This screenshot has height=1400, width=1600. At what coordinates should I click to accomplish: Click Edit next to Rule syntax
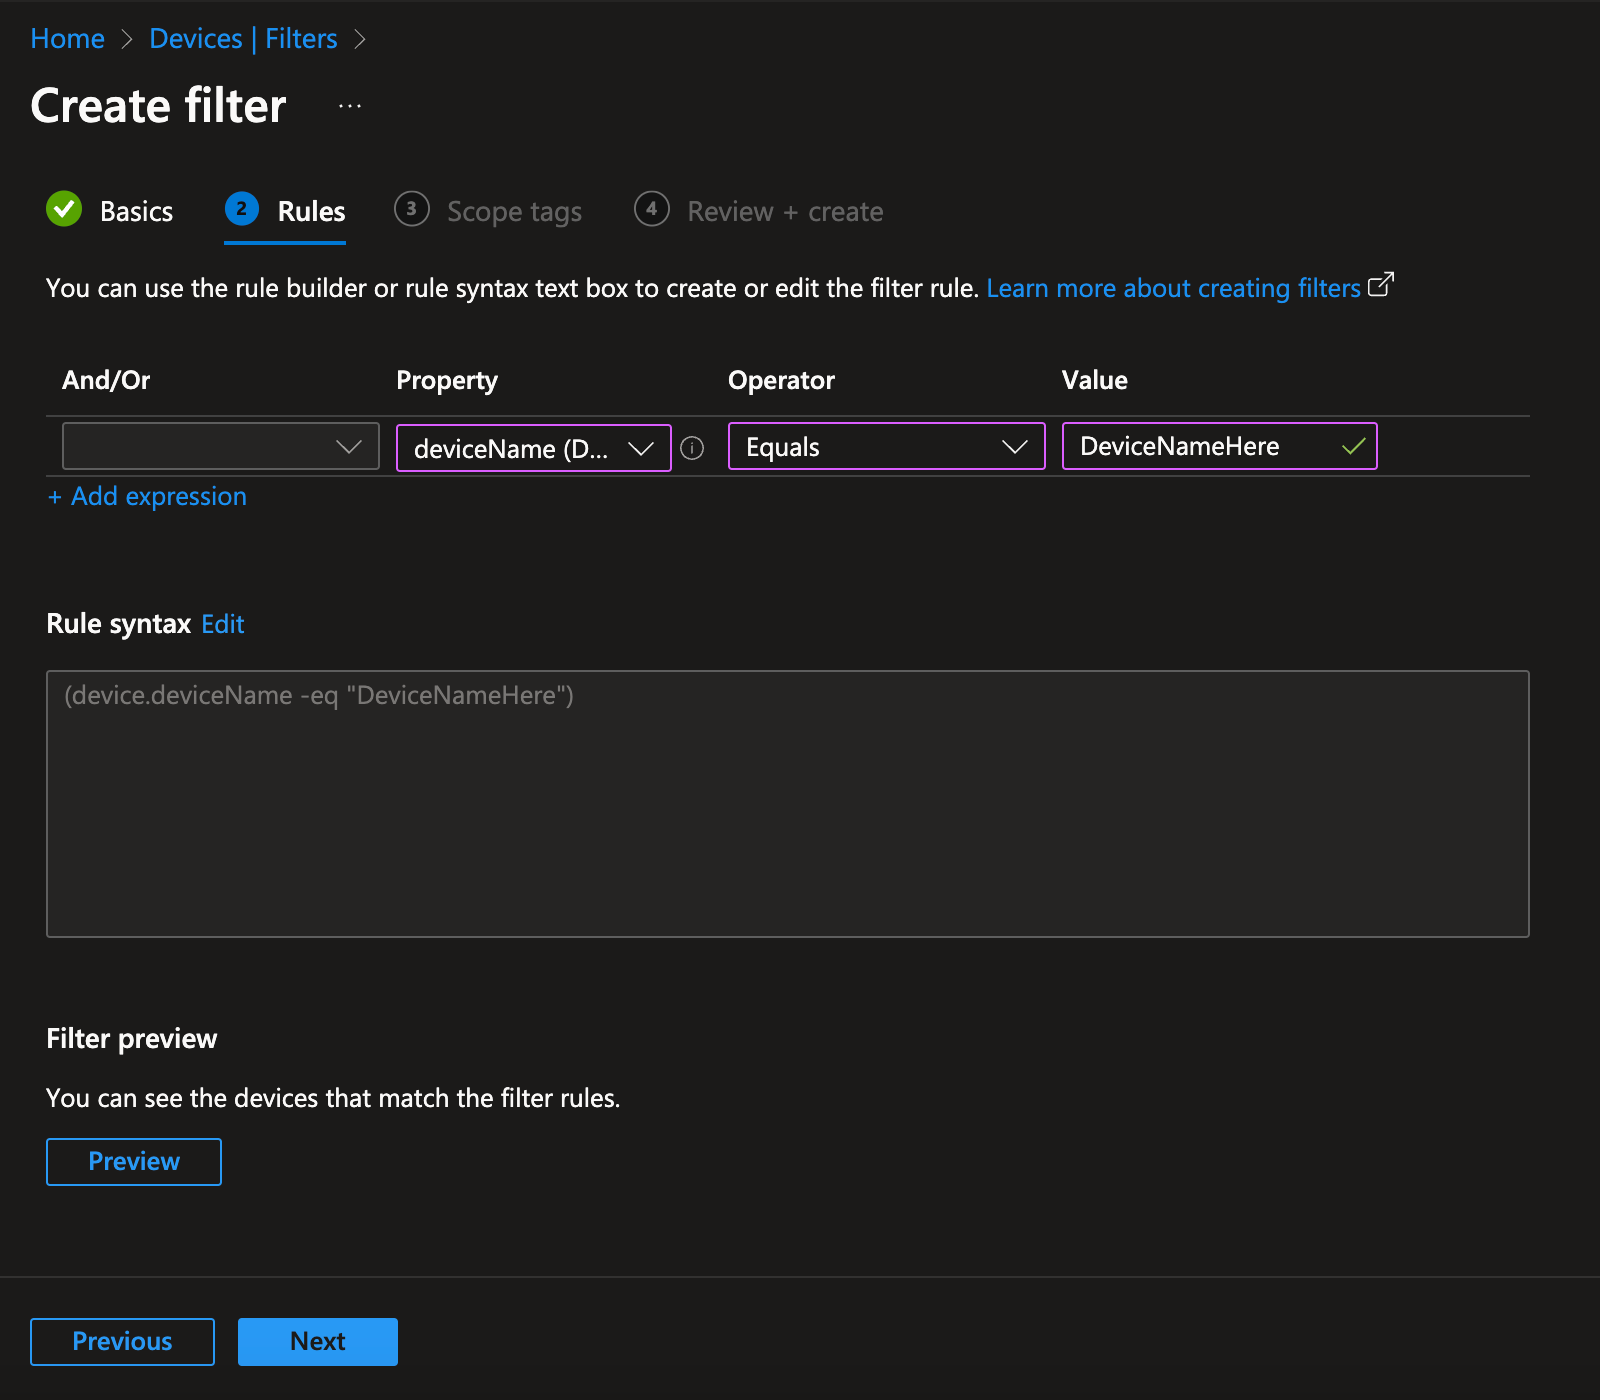(x=222, y=623)
